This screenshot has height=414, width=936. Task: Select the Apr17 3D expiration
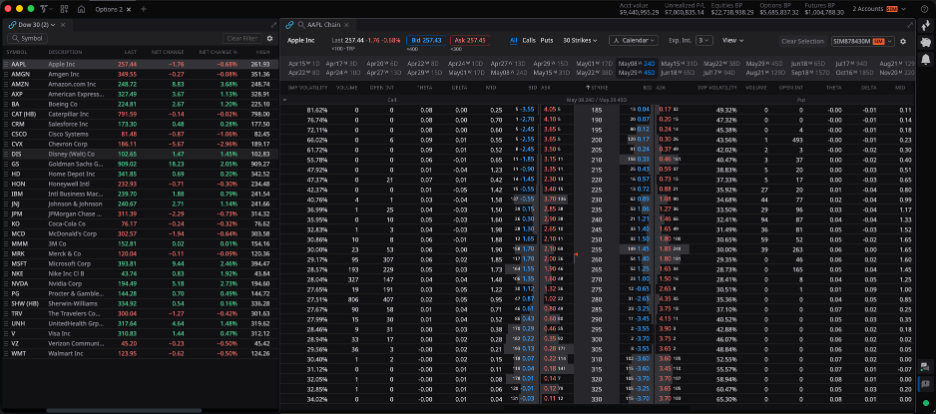(x=341, y=63)
